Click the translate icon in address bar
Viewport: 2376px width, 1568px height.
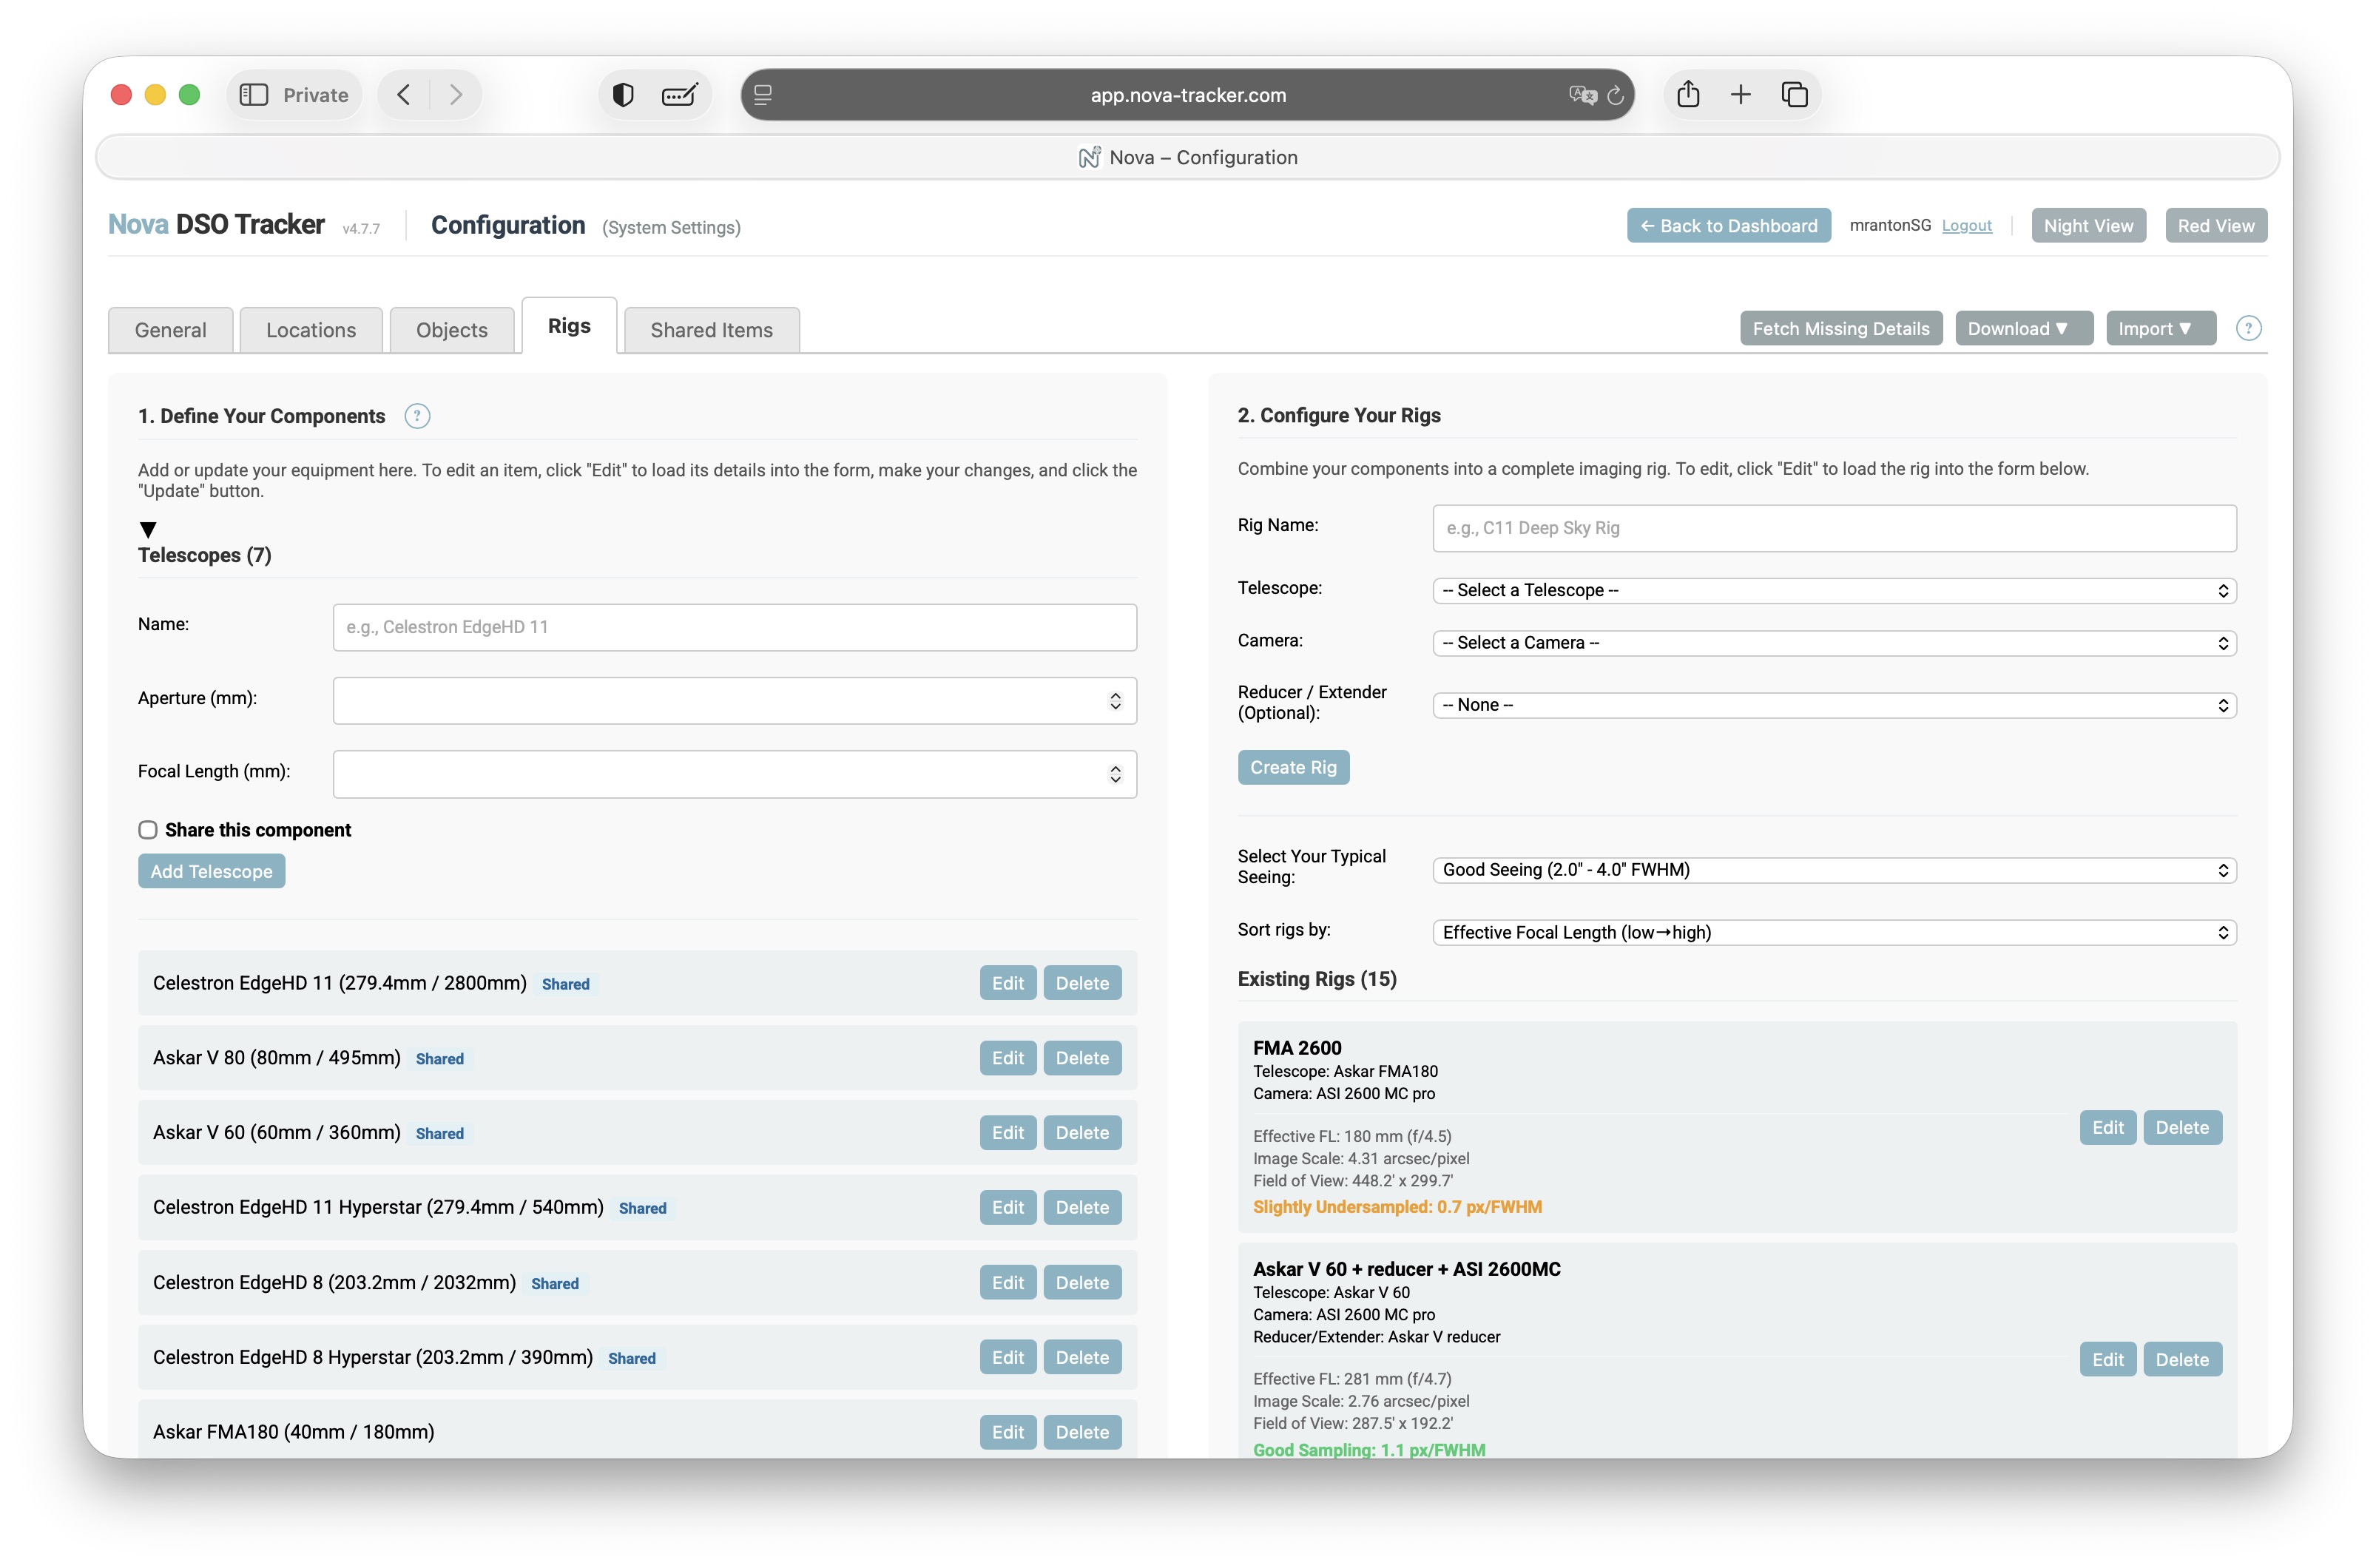pyautogui.click(x=1582, y=95)
